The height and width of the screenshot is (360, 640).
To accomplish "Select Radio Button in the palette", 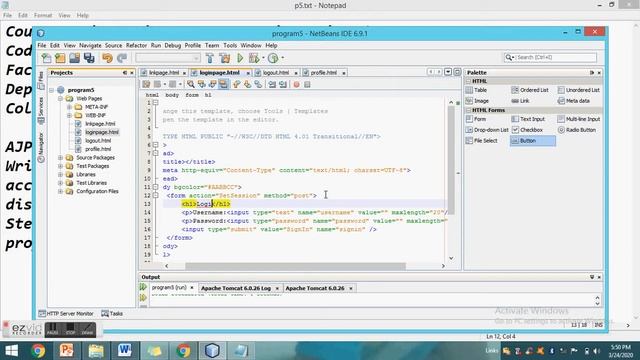I will tap(577, 130).
